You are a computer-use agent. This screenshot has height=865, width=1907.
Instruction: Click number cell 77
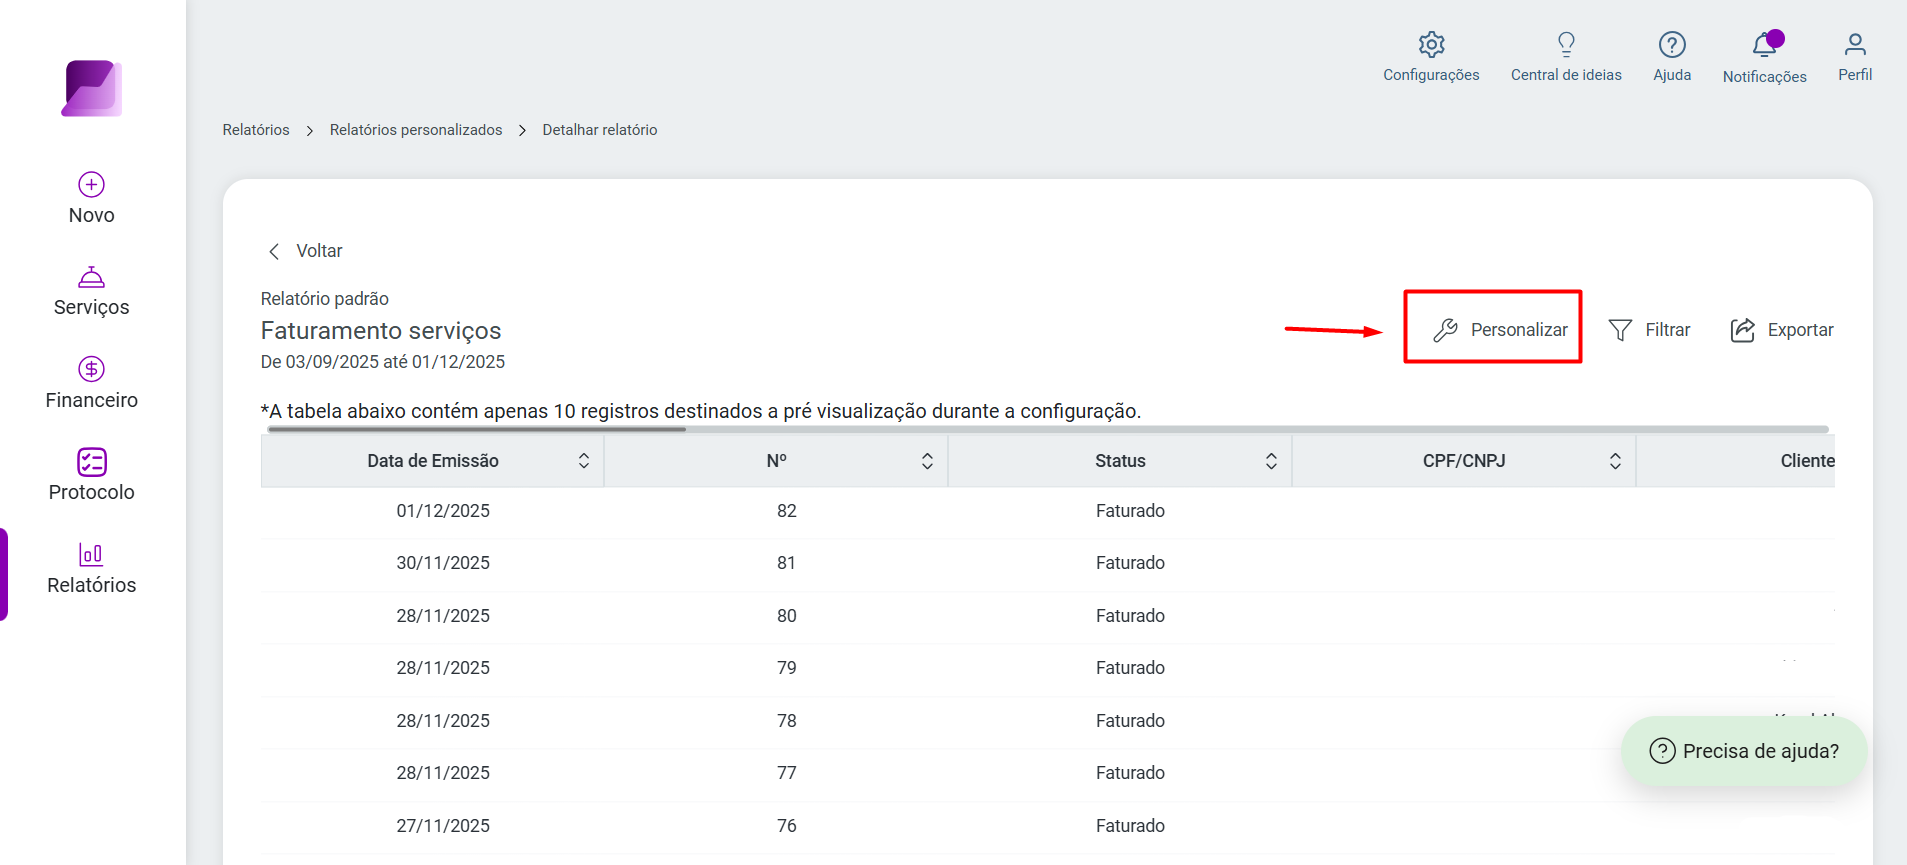pos(787,773)
